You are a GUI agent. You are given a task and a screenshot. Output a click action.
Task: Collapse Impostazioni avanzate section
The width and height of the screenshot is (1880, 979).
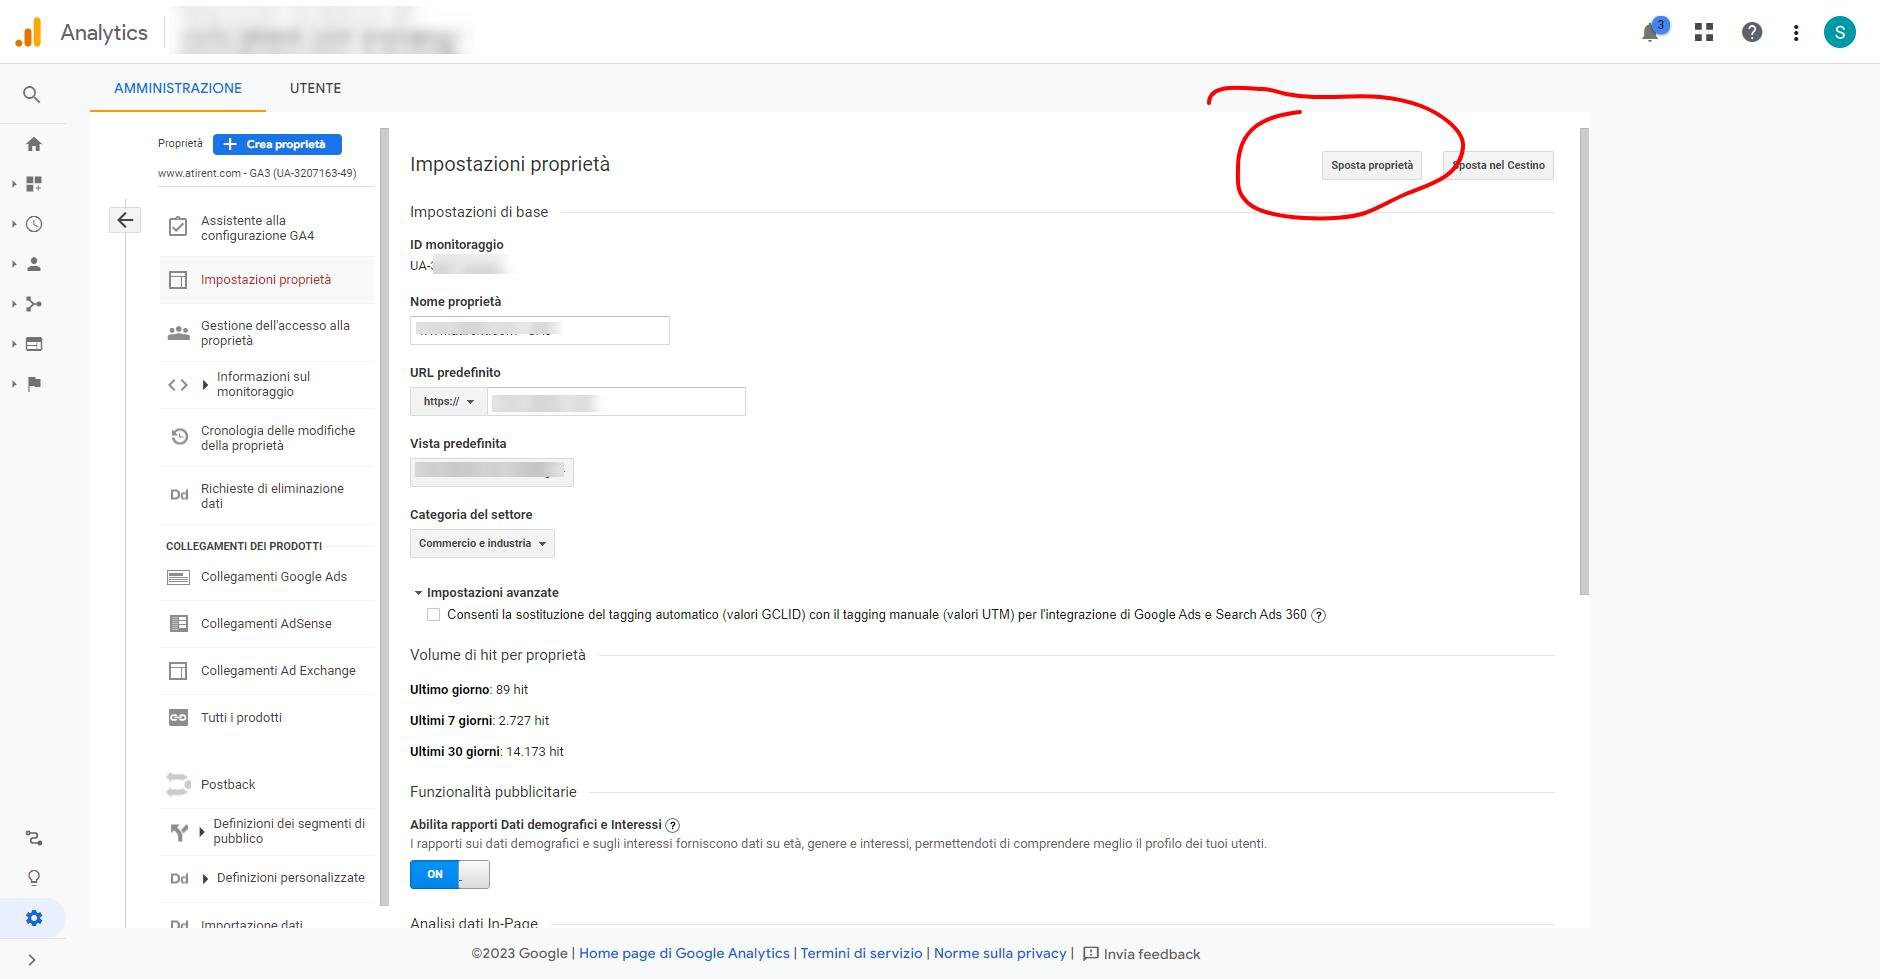tap(418, 593)
